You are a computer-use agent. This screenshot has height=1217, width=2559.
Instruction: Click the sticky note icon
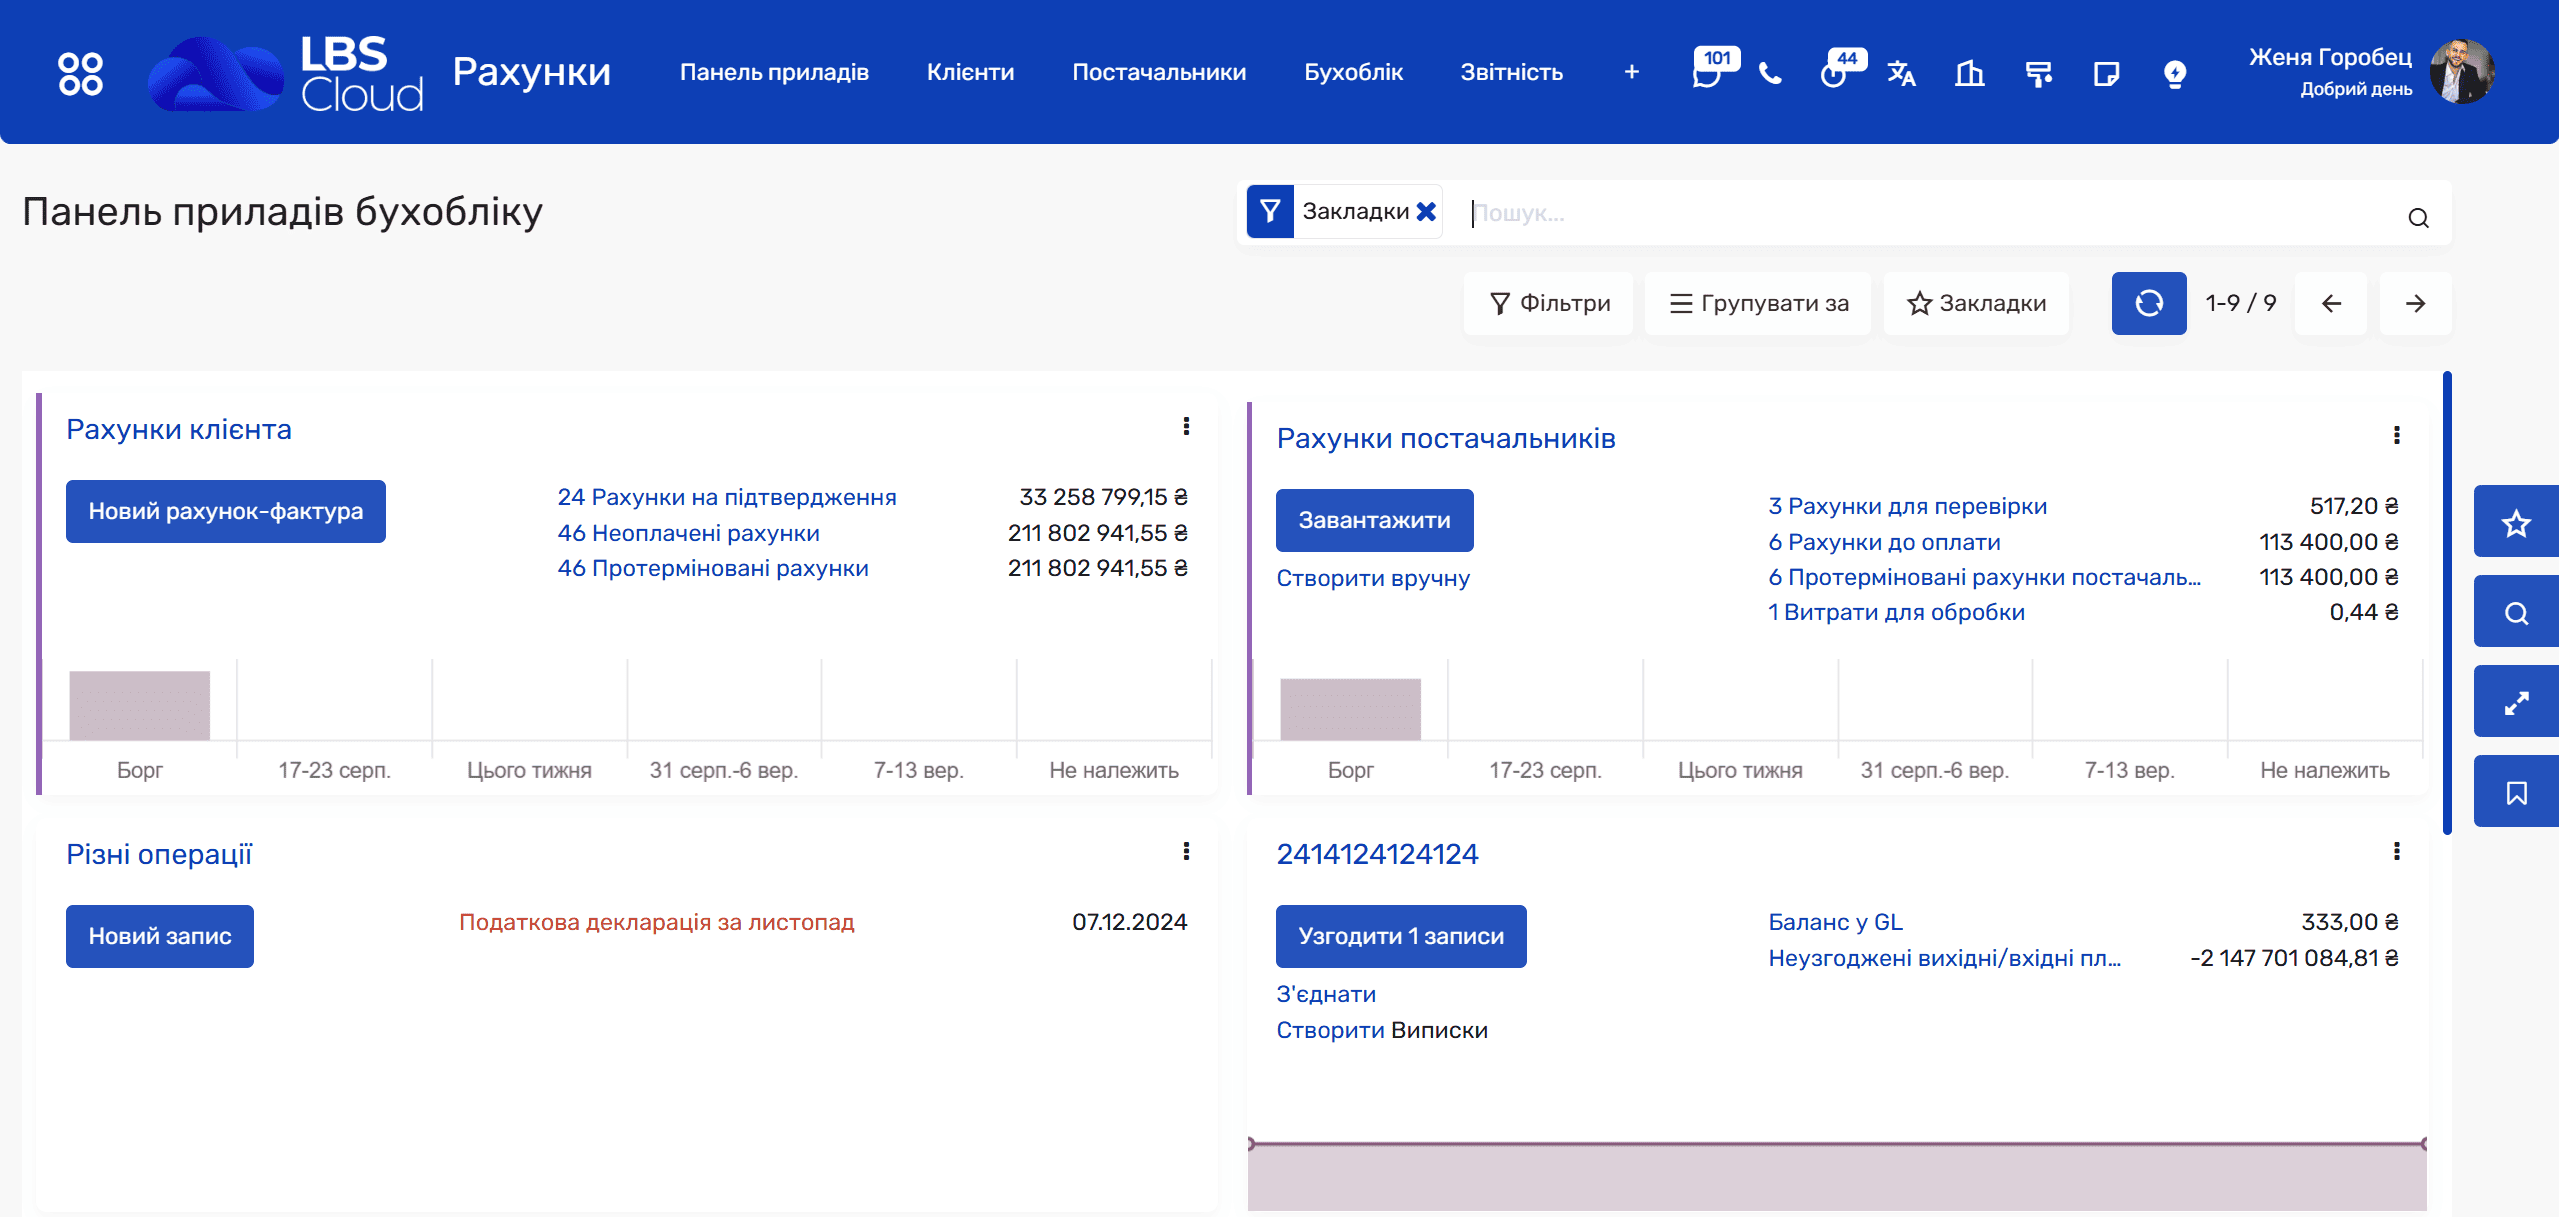2106,73
